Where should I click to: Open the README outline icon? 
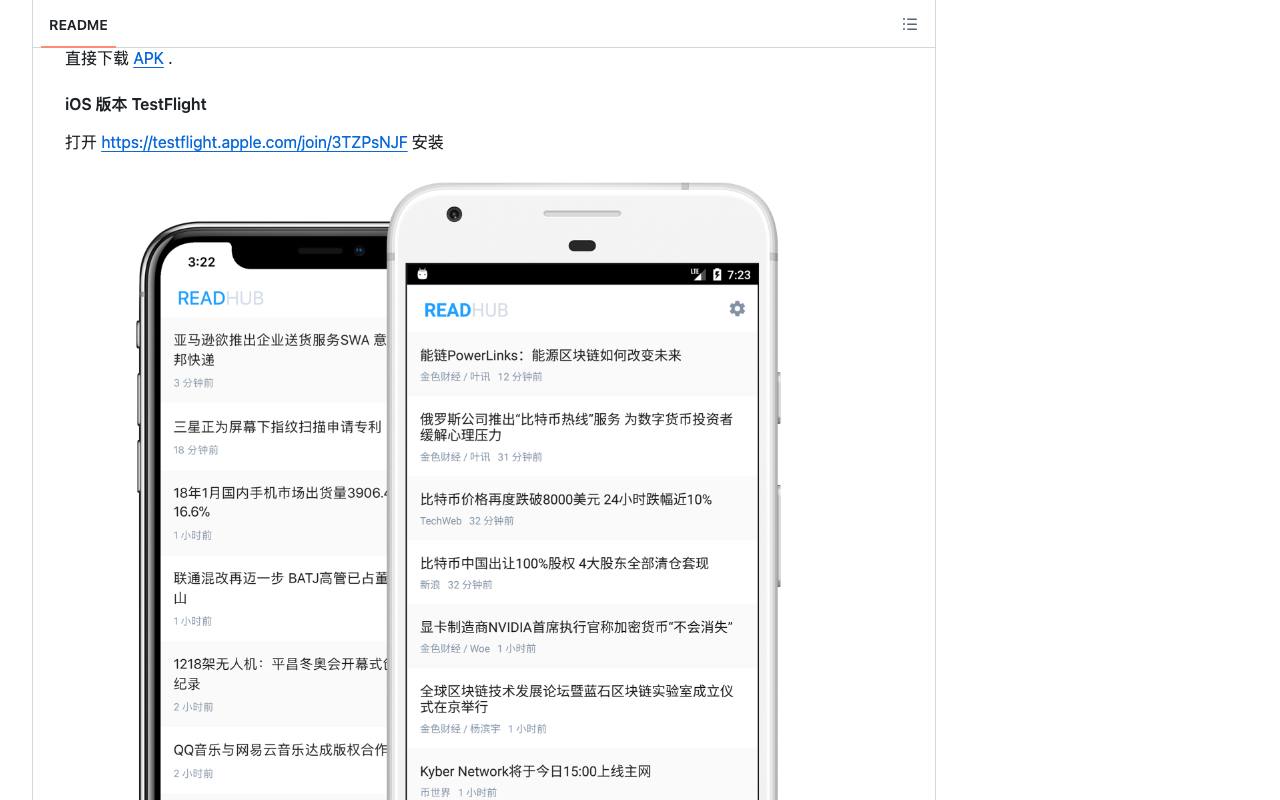(910, 24)
